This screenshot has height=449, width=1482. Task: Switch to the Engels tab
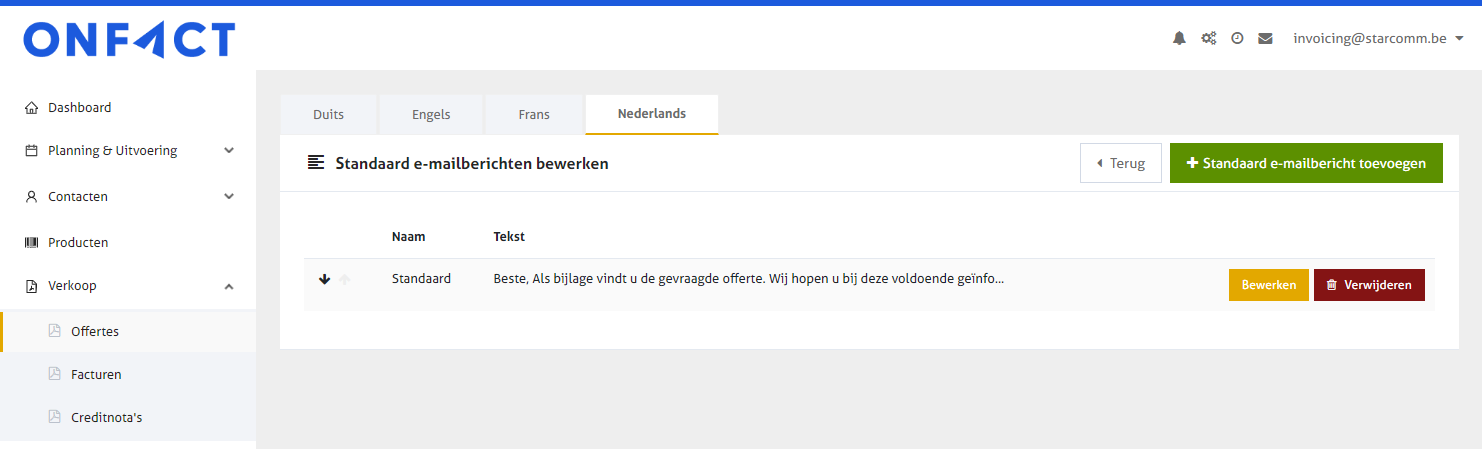coord(431,114)
